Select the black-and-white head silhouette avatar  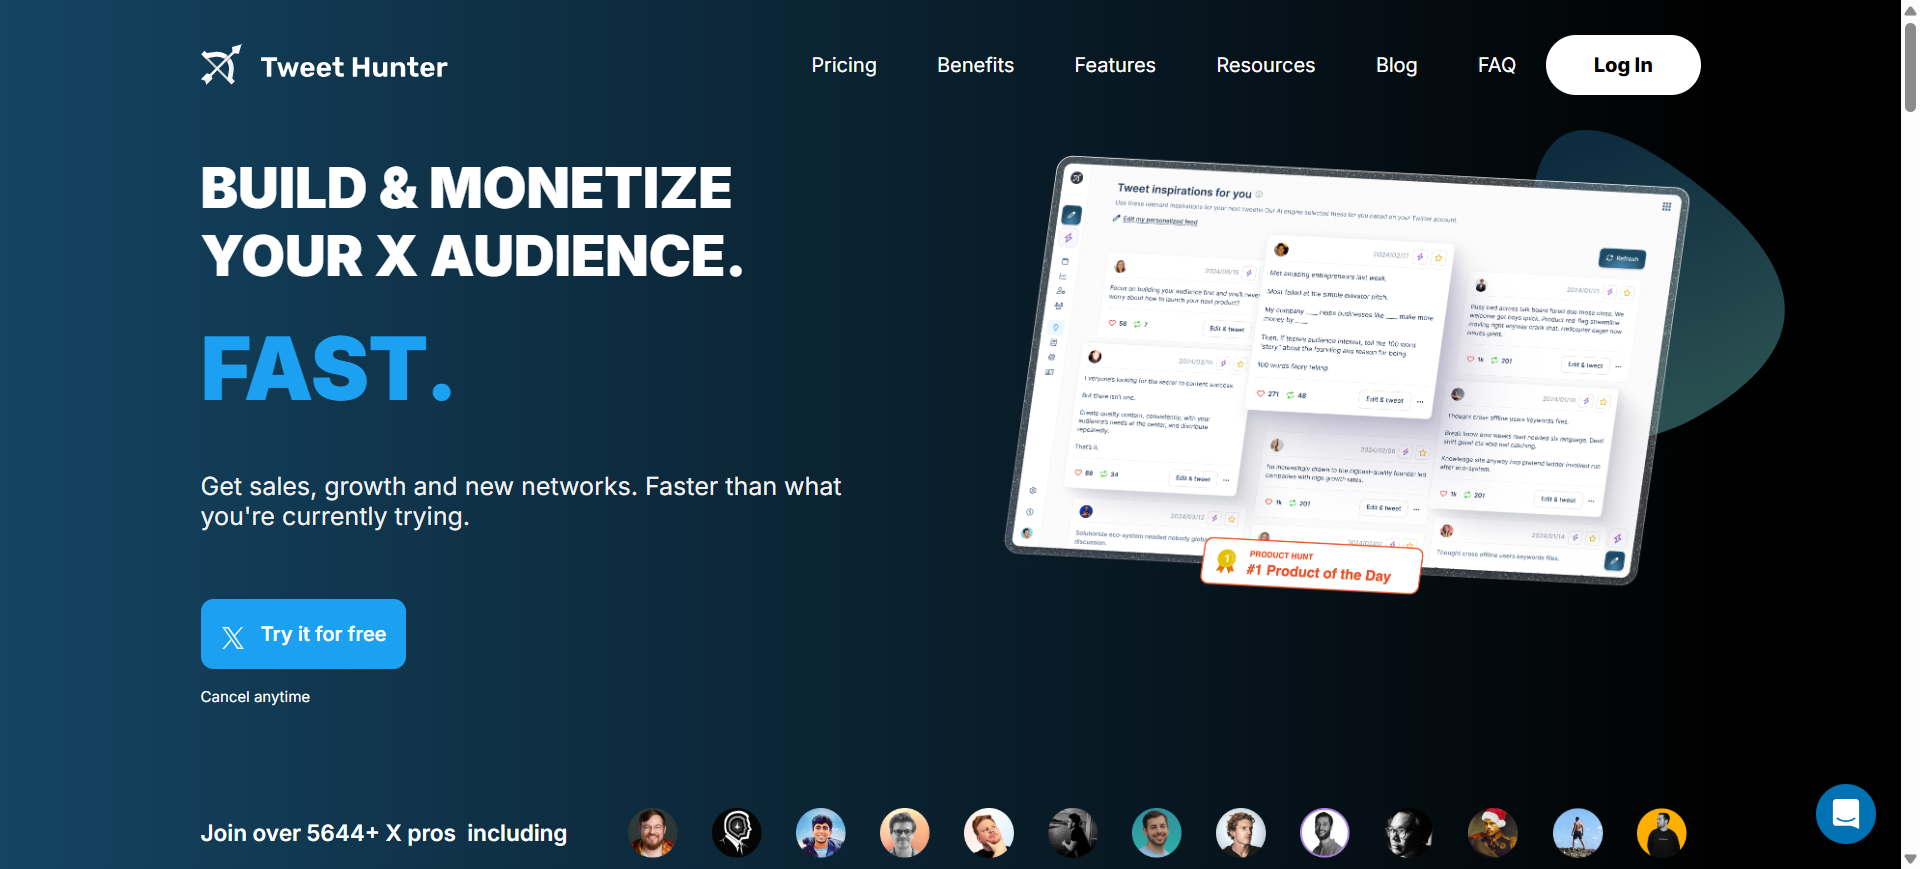coord(736,833)
